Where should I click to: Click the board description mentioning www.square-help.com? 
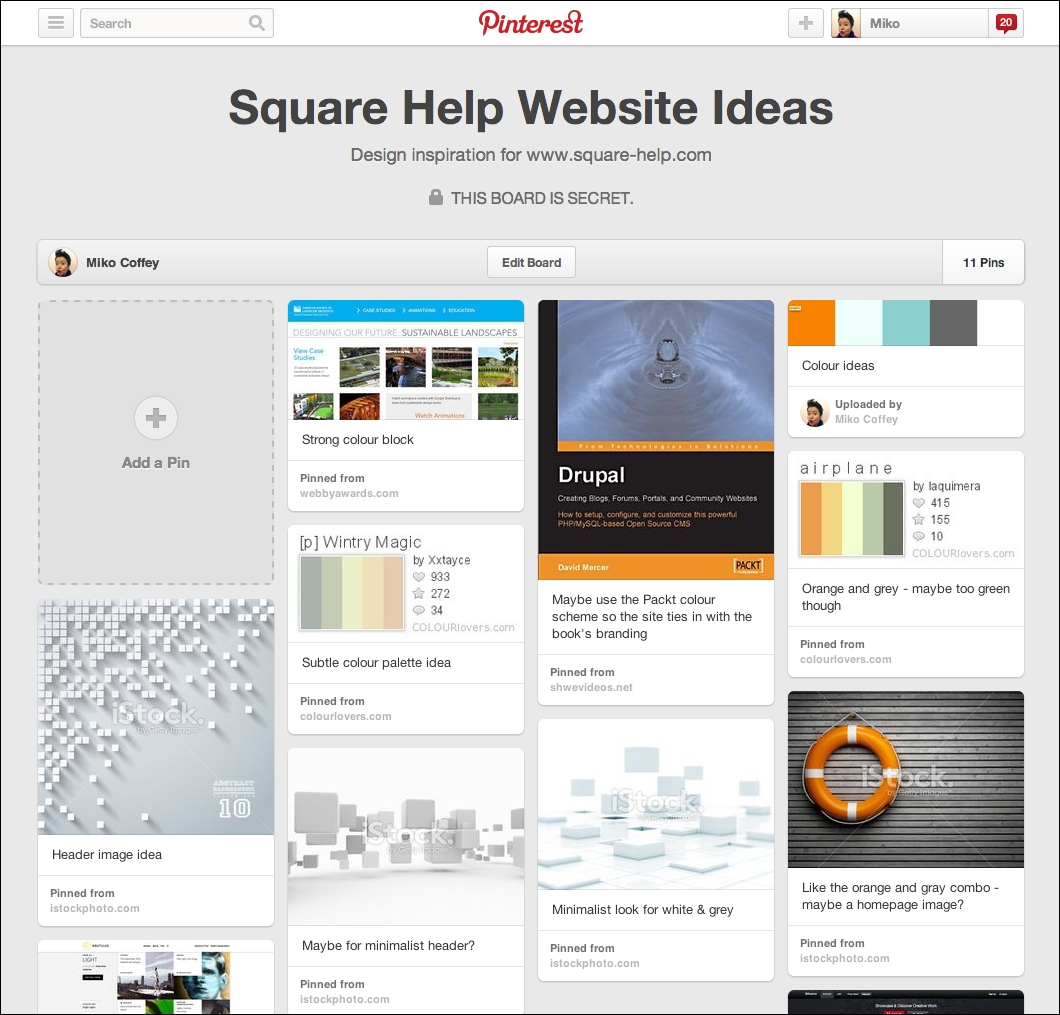tap(531, 155)
